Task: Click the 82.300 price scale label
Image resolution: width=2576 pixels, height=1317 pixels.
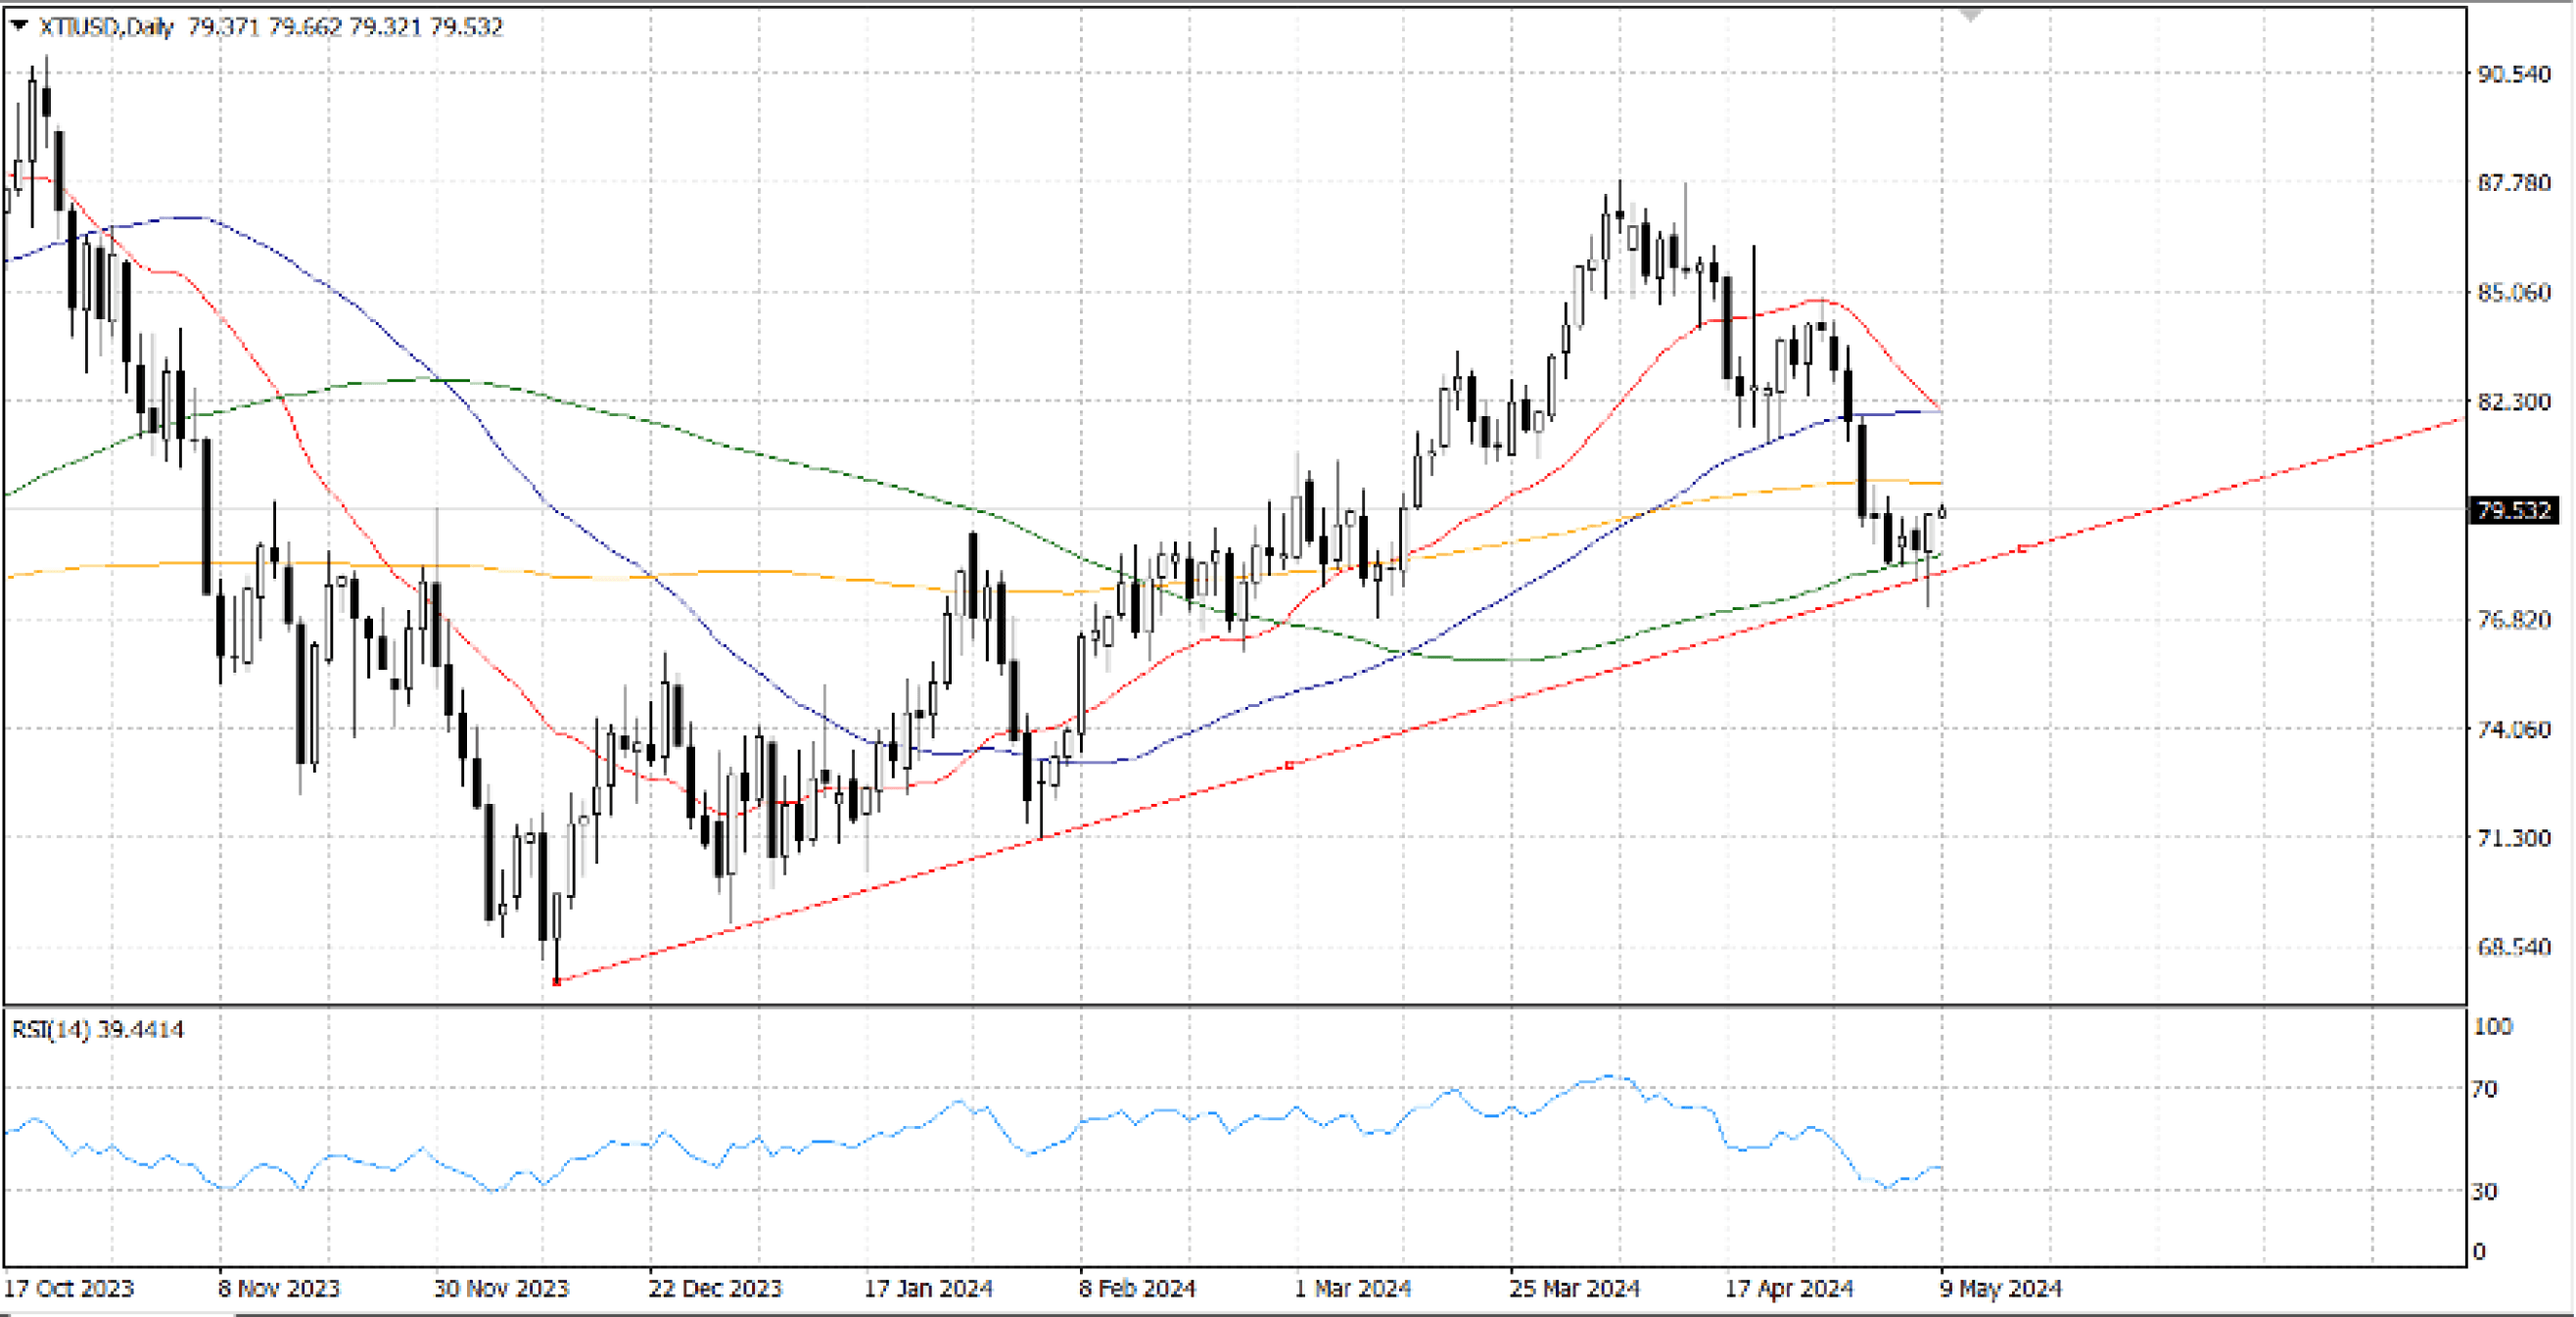Action: (2513, 402)
